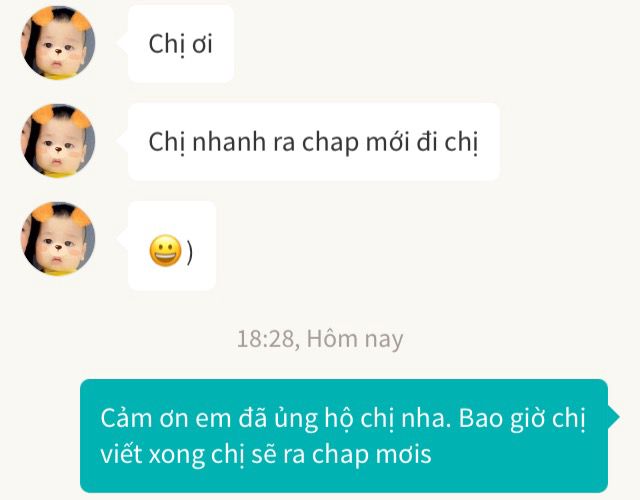Click the tail of the emoji bubble
This screenshot has width=640, height=500.
tap(122, 238)
